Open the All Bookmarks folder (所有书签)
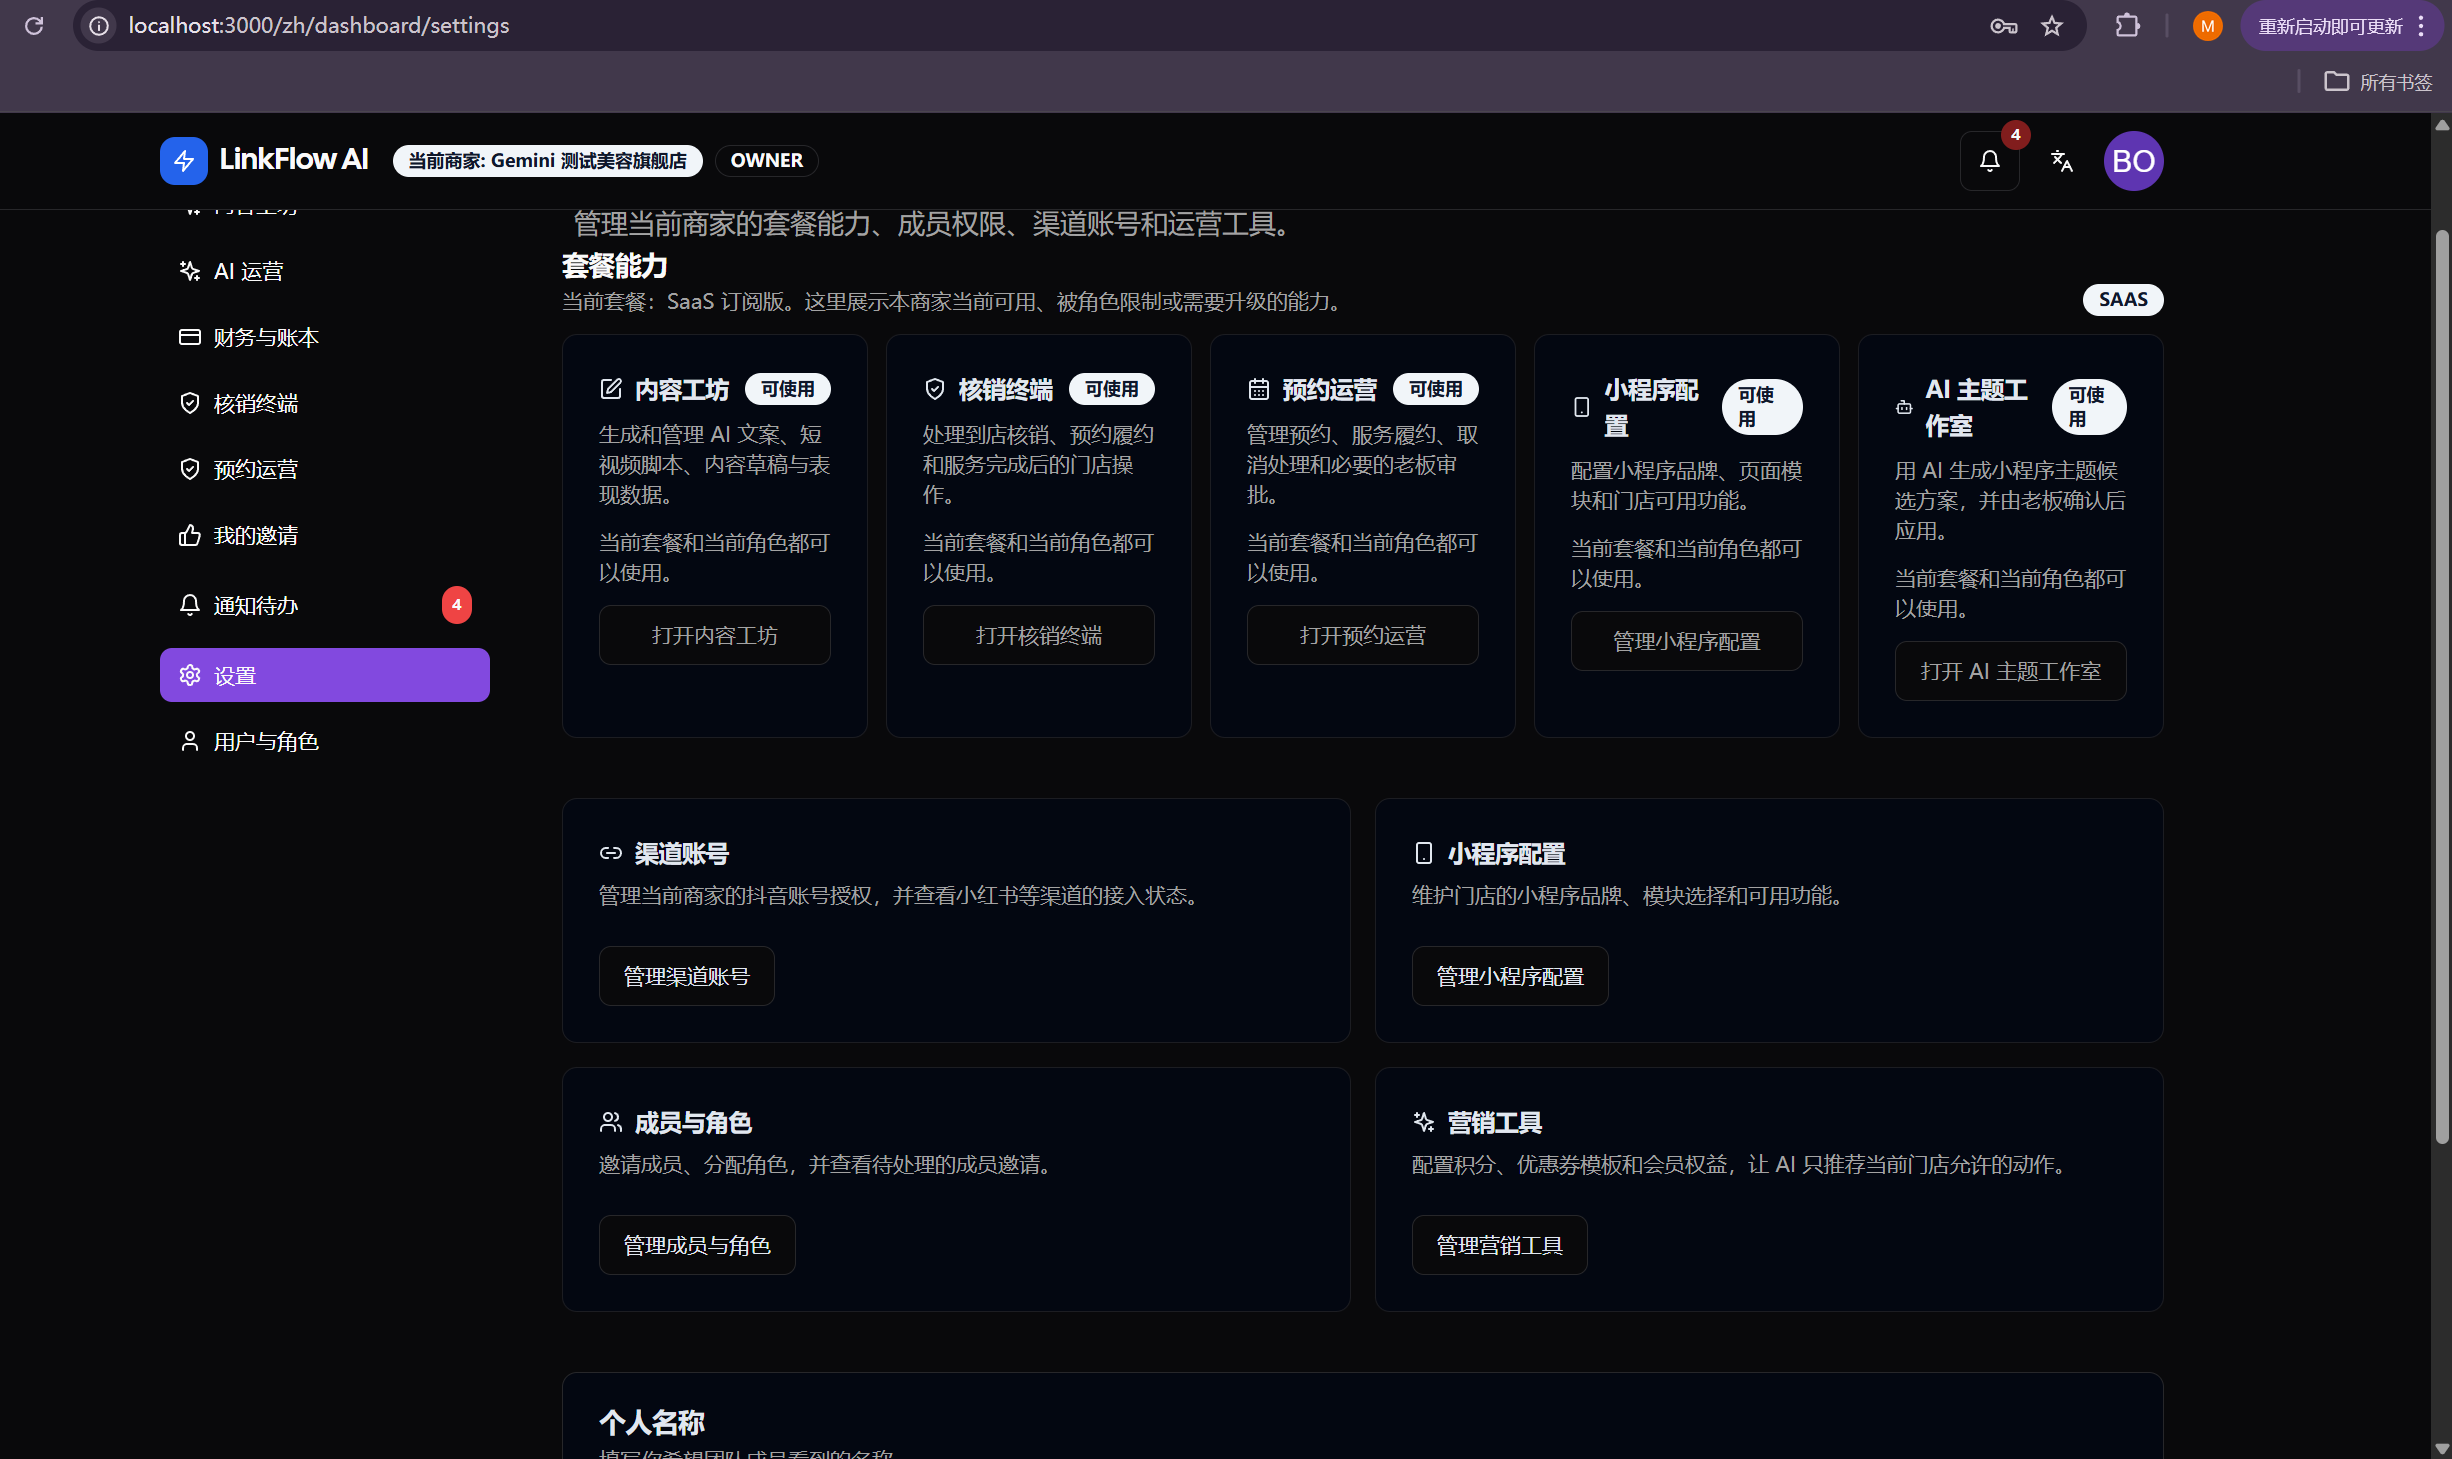Viewport: 2452px width, 1459px height. [x=2378, y=82]
